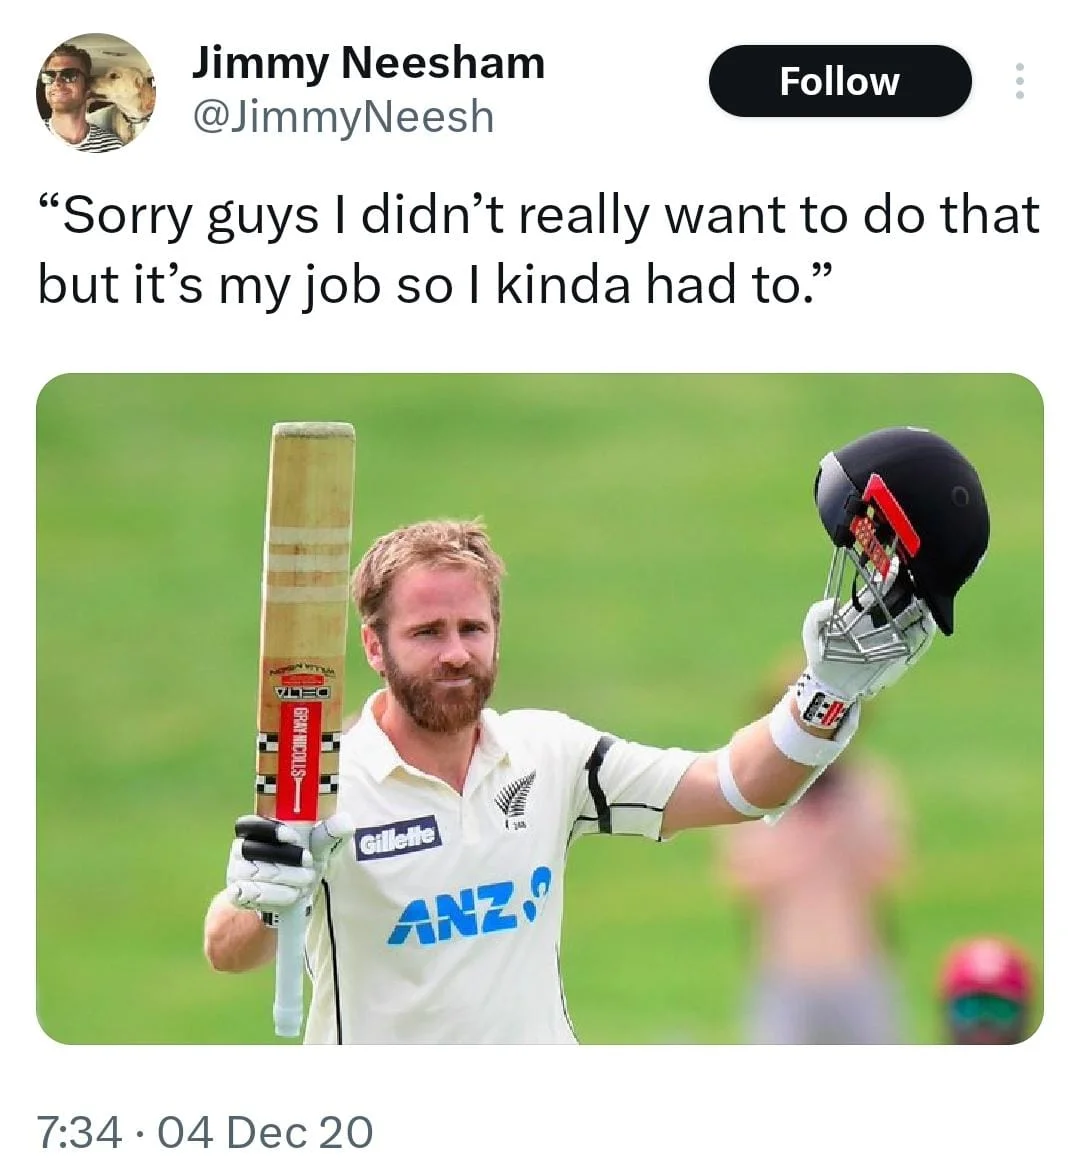Click the Gillette logo on the shirt
Viewport: 1078px width, 1175px height.
[398, 838]
